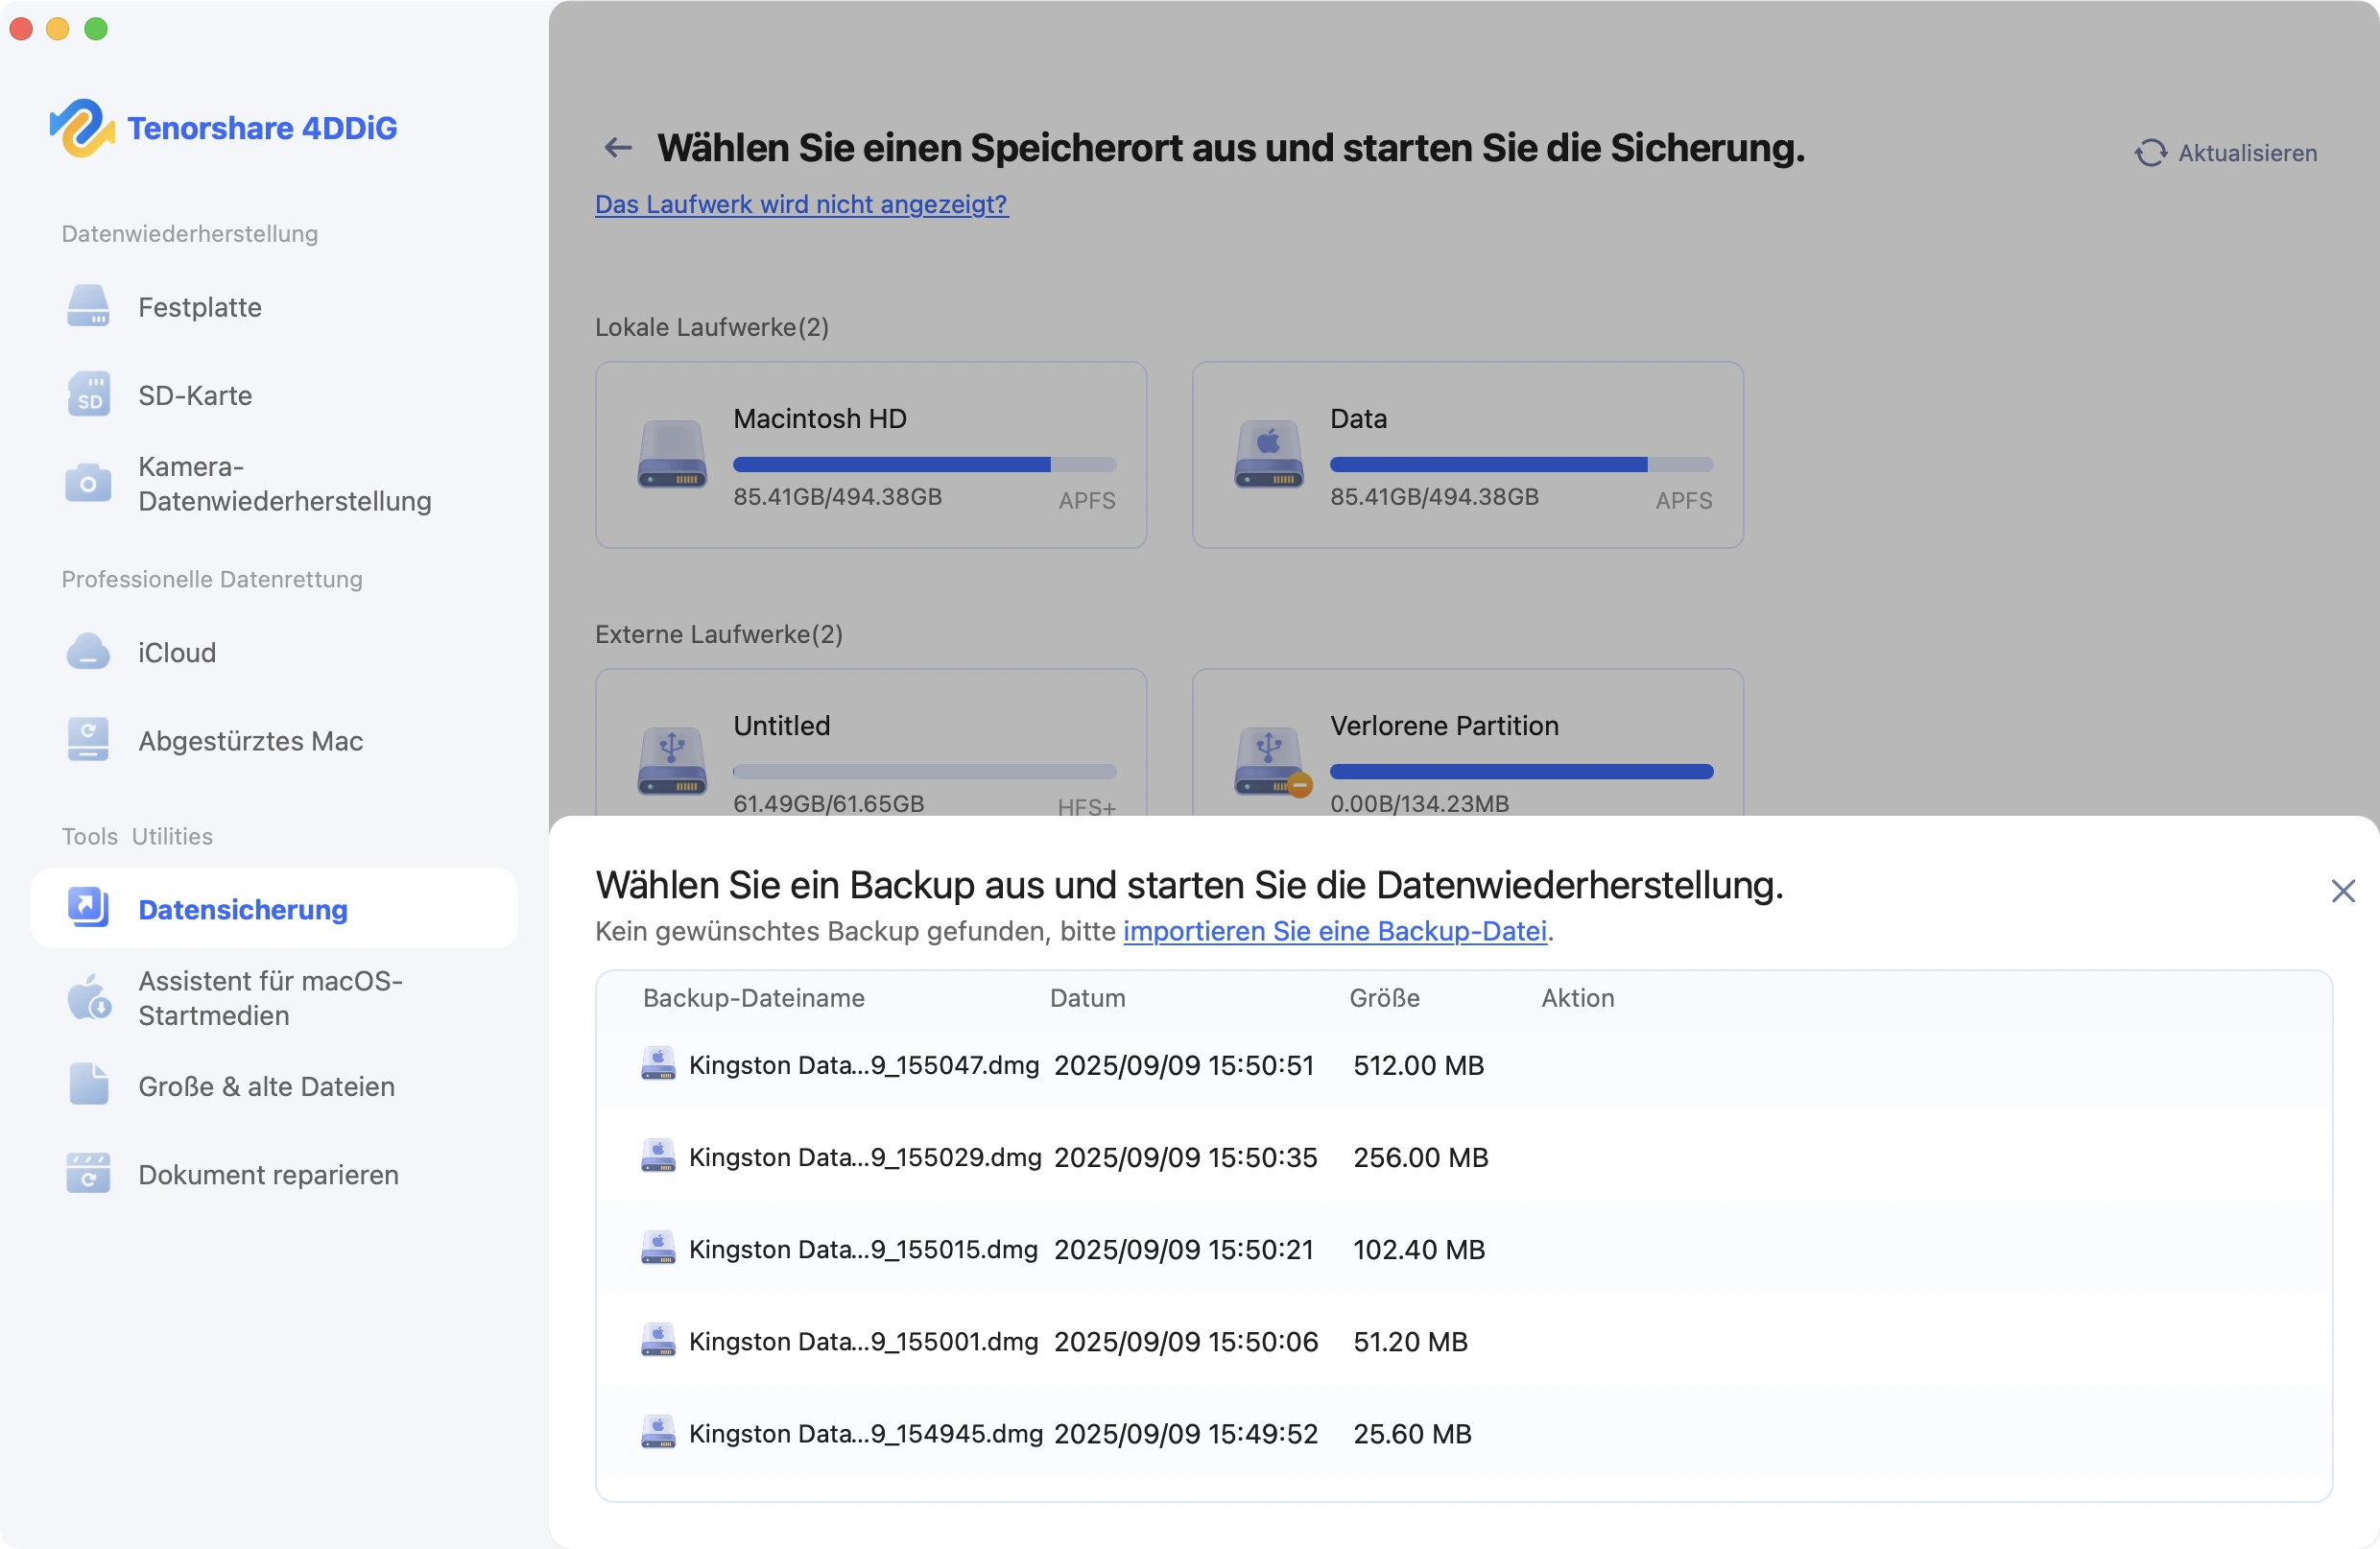Click the Verlorene Partition USB drive icon
2380x1549 pixels.
[1270, 761]
